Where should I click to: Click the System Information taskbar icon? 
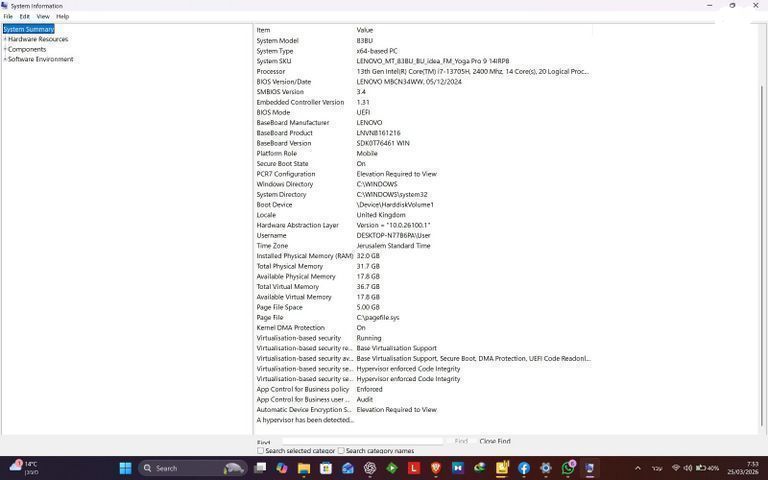[x=590, y=468]
